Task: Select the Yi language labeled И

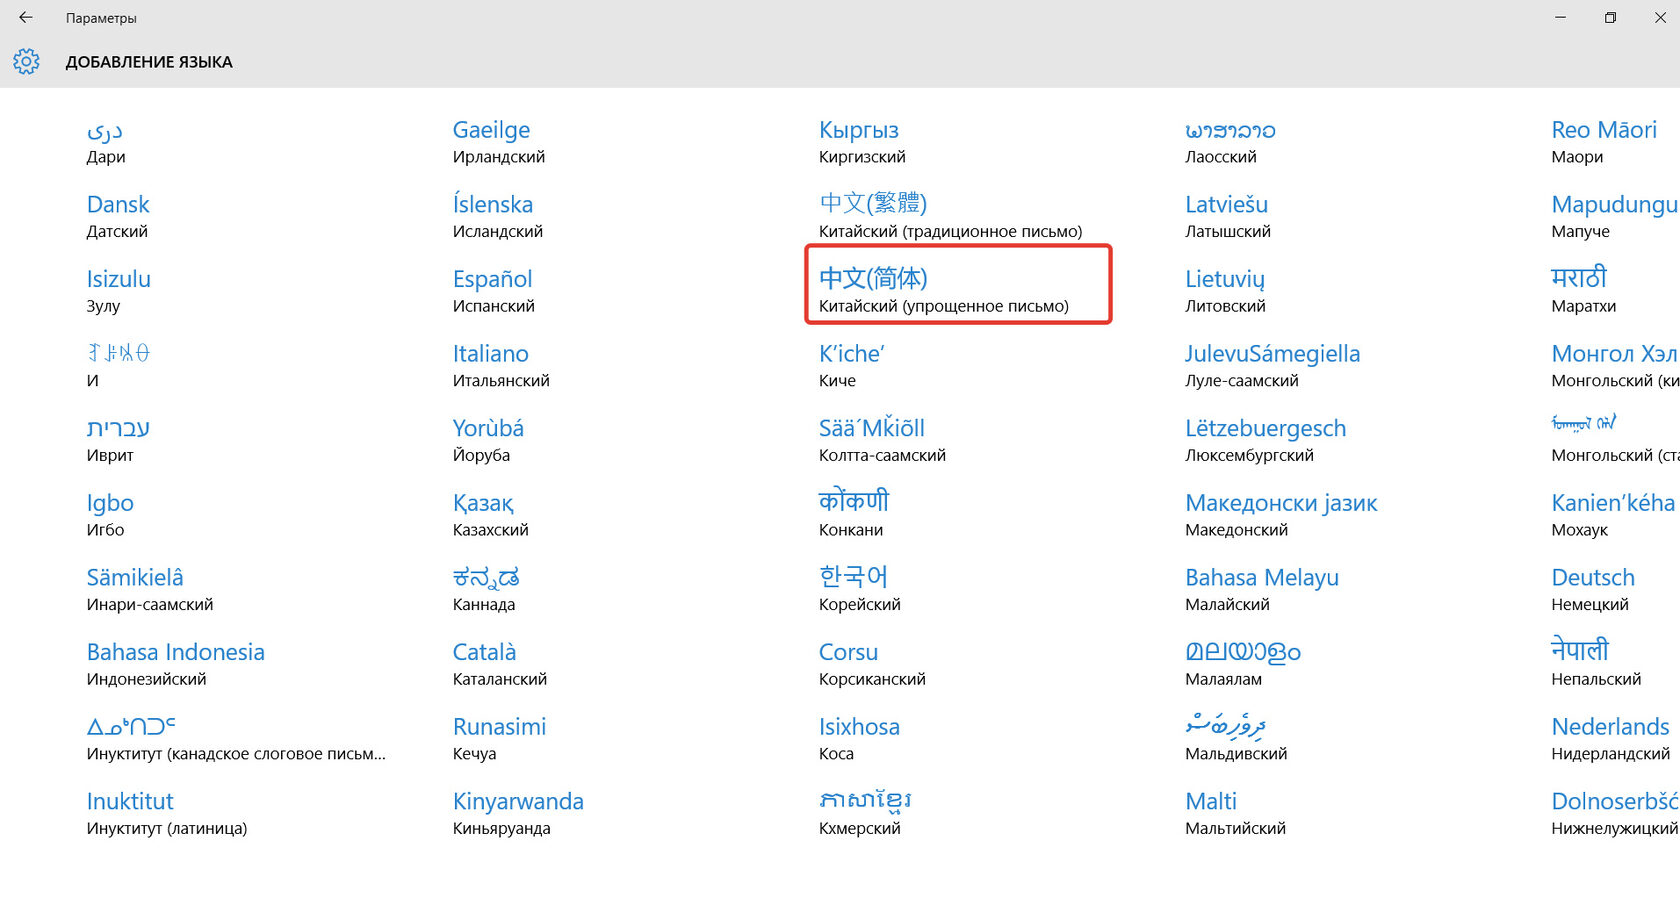Action: [x=118, y=366]
